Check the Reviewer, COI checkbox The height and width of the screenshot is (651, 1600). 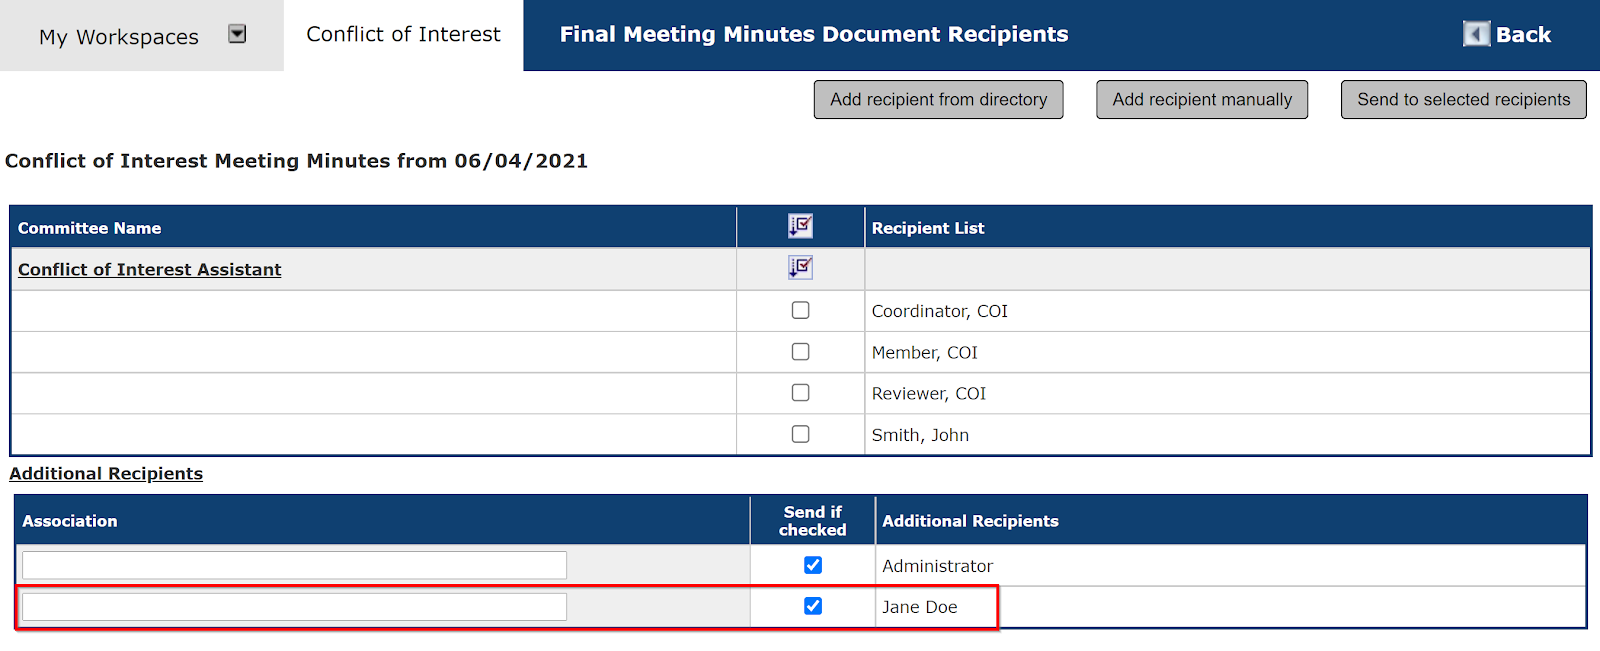(800, 393)
